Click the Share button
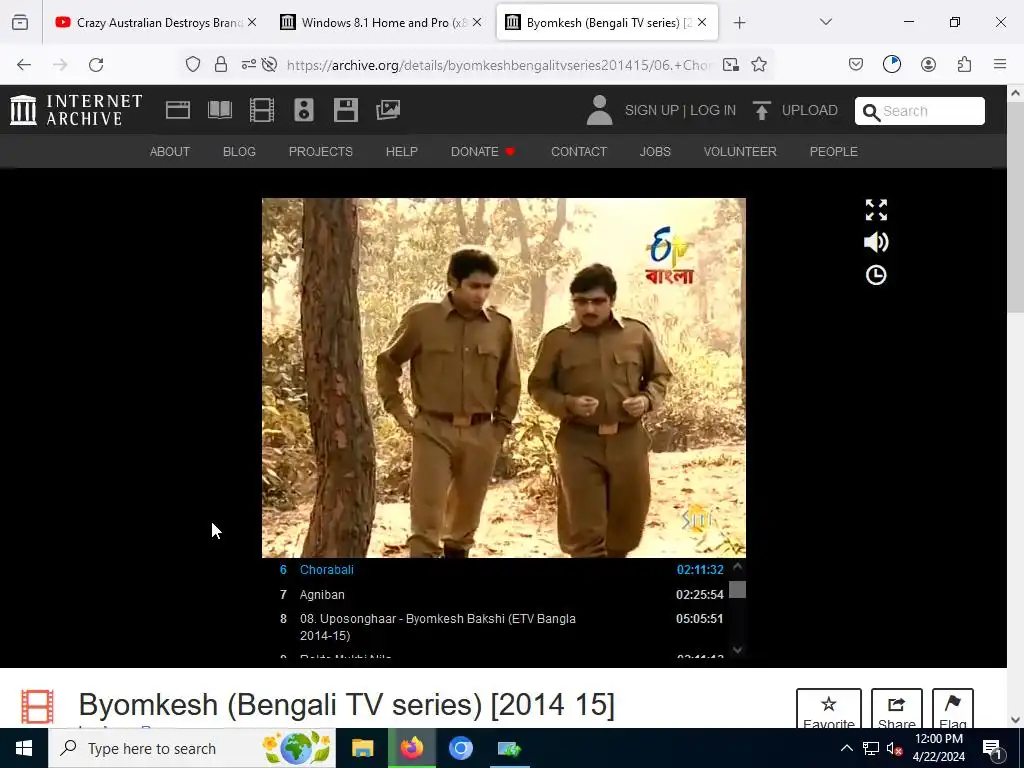 [x=897, y=709]
